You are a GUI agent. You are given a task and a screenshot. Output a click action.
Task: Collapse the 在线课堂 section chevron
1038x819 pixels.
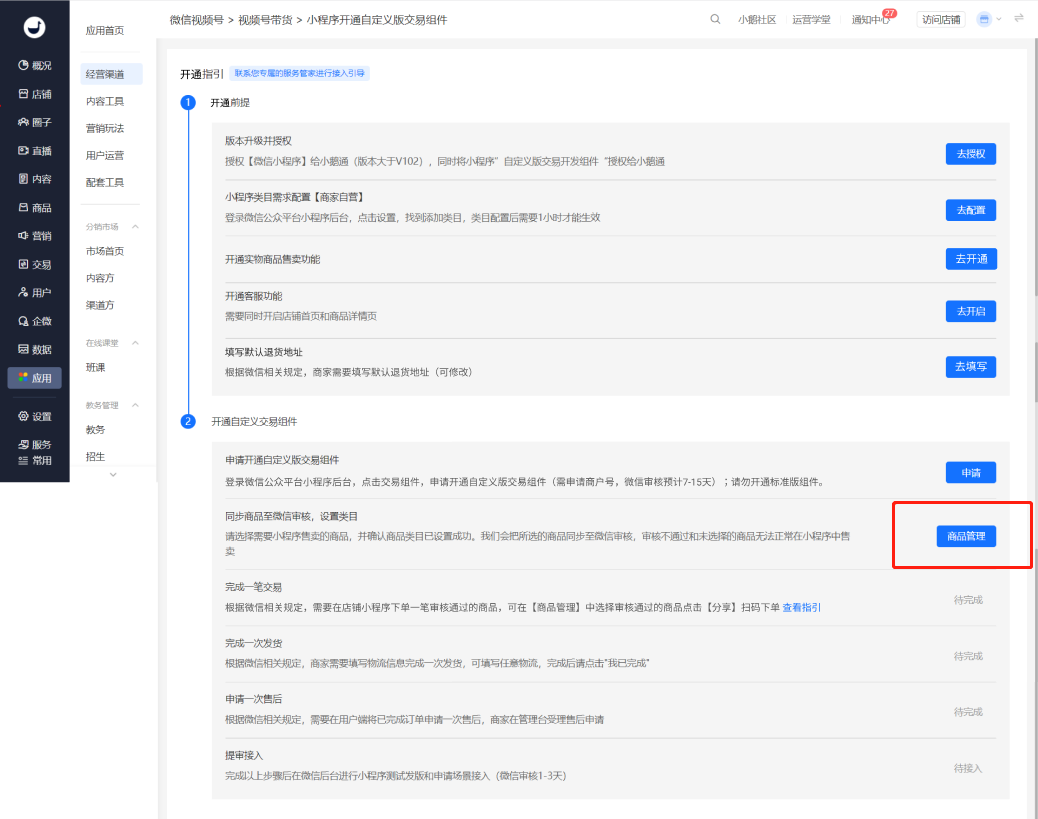(135, 343)
